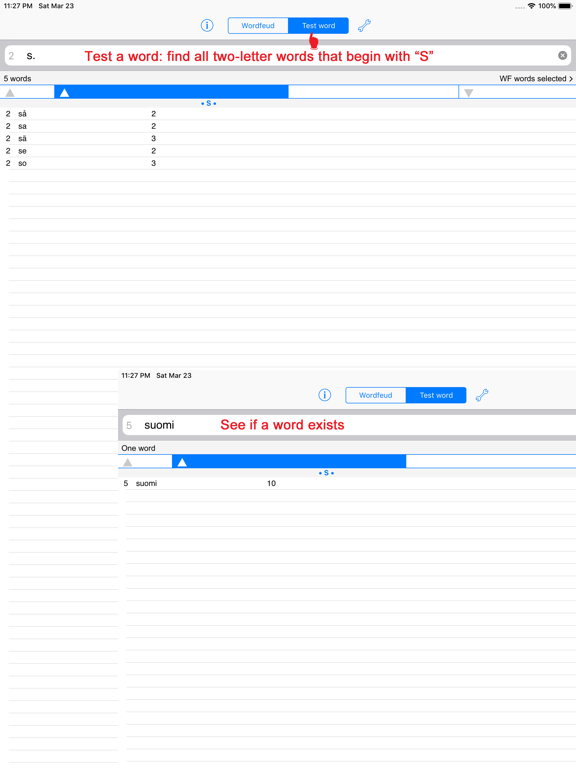Screen dimensions: 576x768
Task: Open the info icon in top toolbar
Action: pos(207,25)
